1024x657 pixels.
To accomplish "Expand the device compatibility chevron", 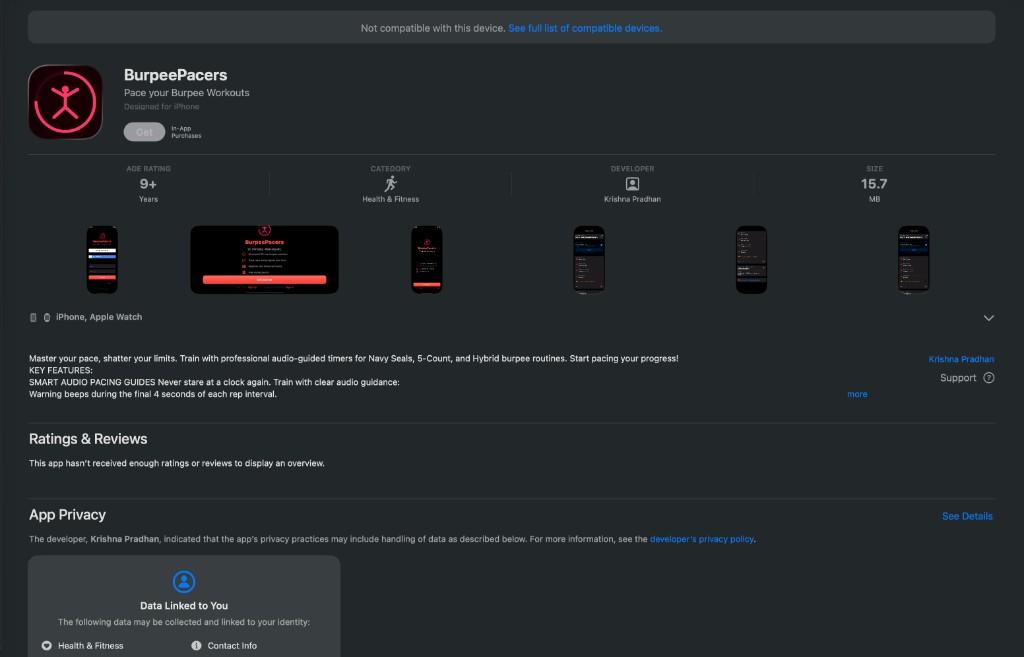I will pyautogui.click(x=989, y=318).
